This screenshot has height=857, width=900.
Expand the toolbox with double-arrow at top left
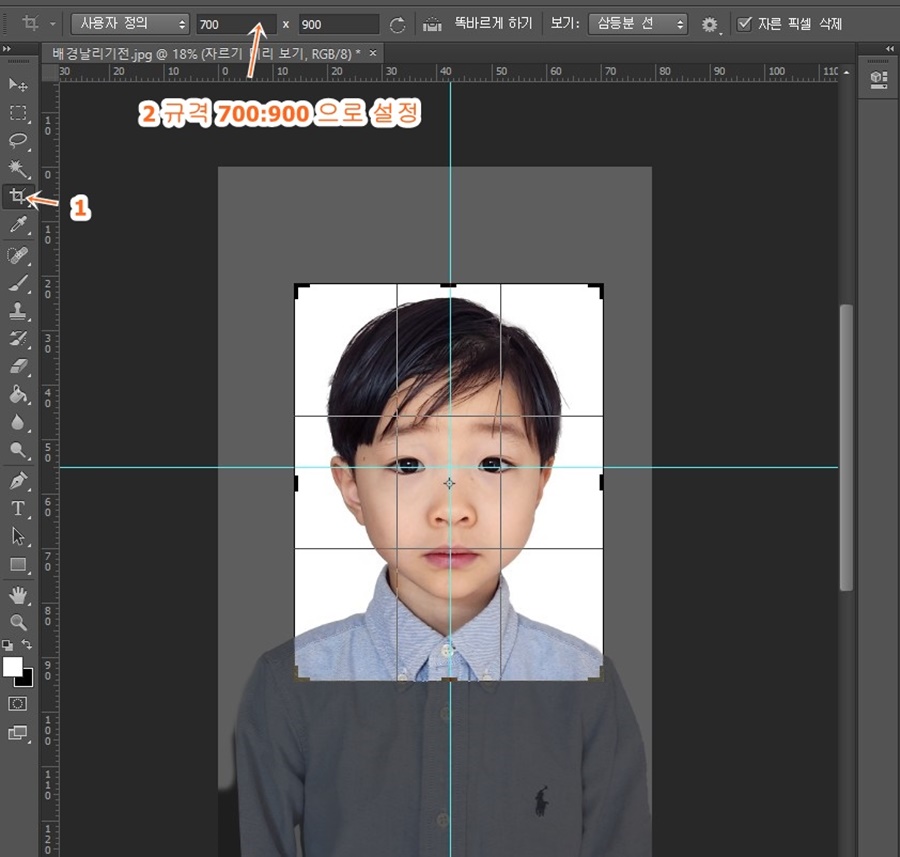[6, 49]
